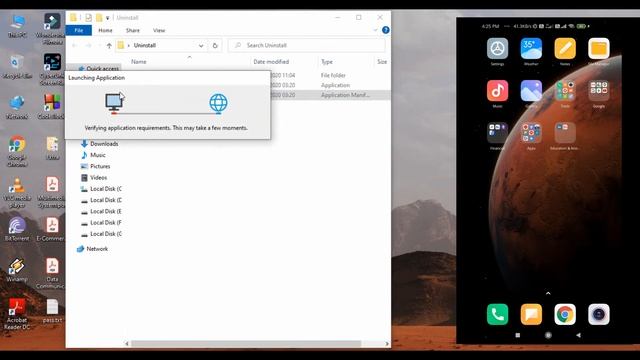Open Phone dialer in phone dock
This screenshot has width=640, height=360.
click(x=497, y=314)
